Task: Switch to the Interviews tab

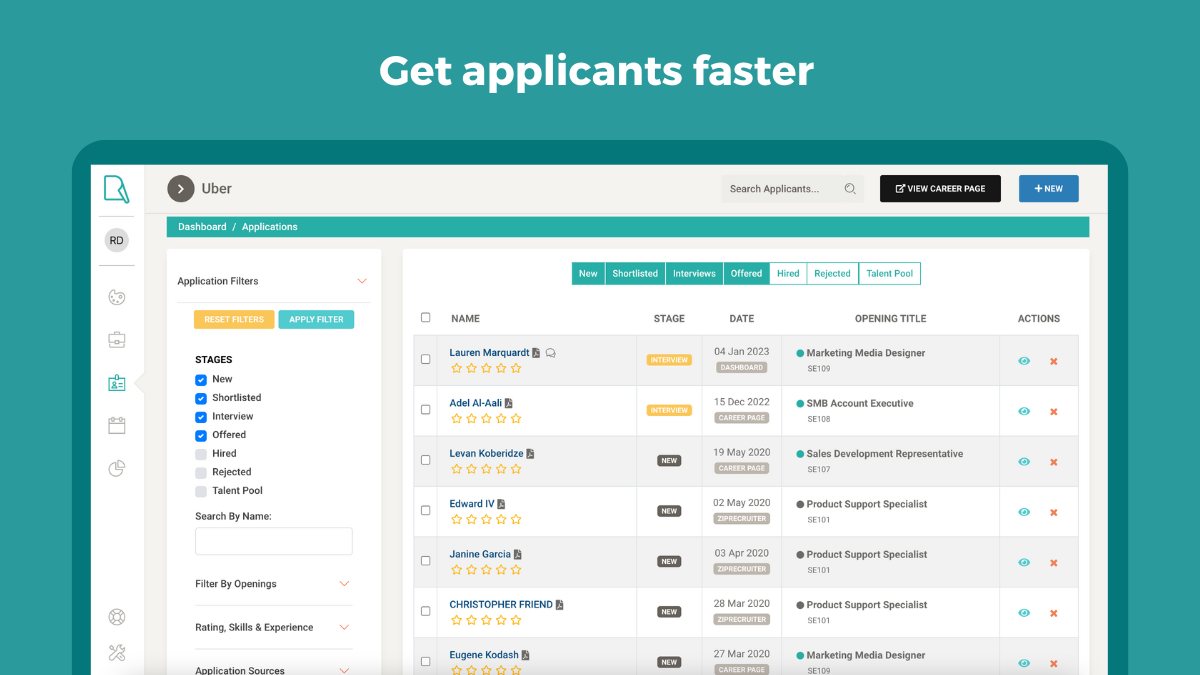Action: coord(694,273)
